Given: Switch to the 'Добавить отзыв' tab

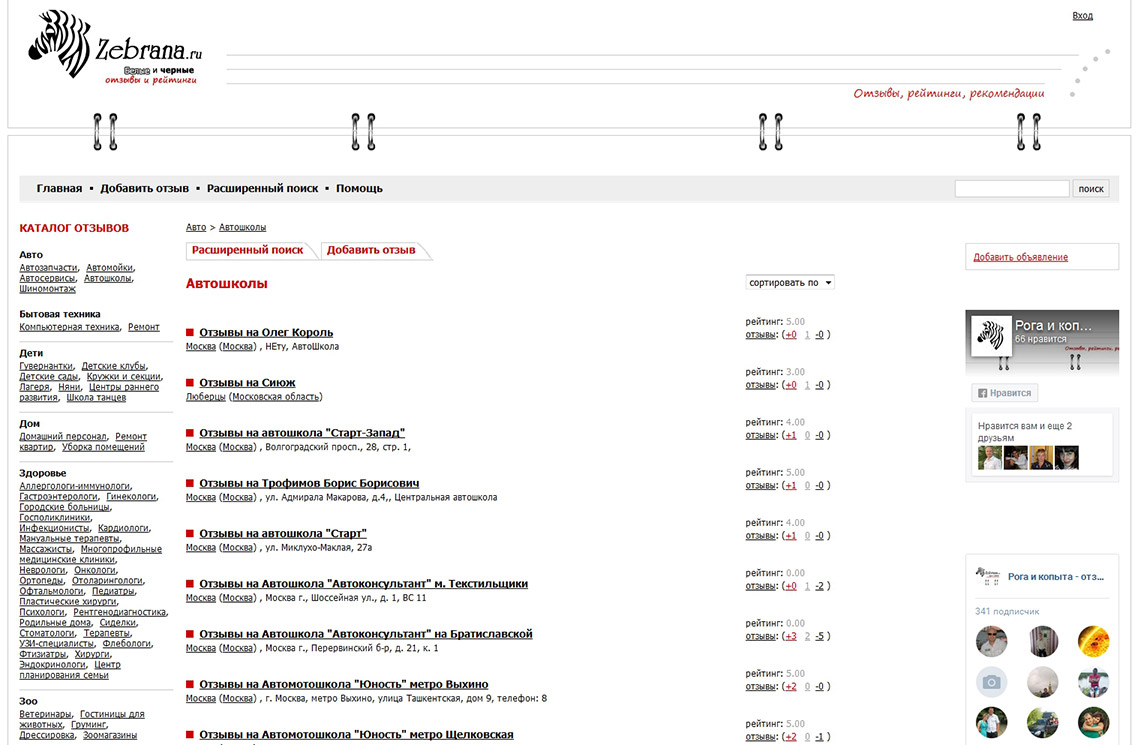Looking at the screenshot, I should [x=371, y=250].
